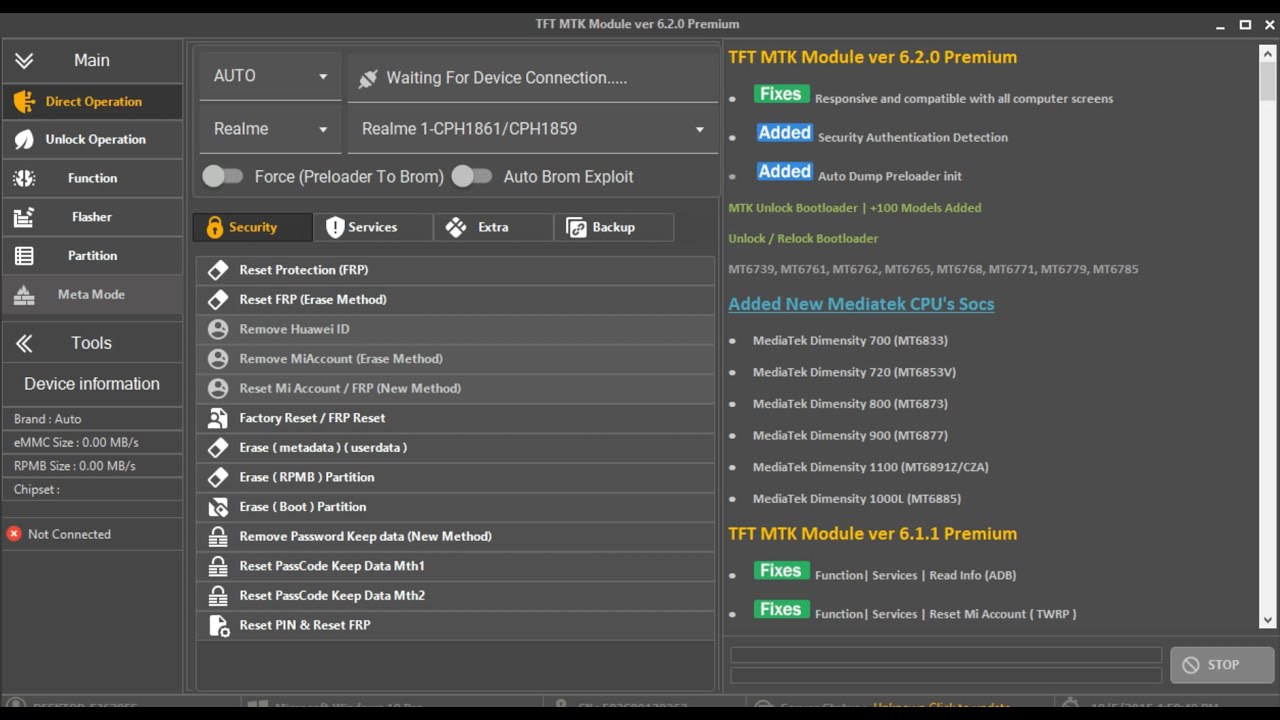This screenshot has height=720, width=1280.
Task: Click the eraser icon beside Erase (metadata) (userdata)
Action: tap(218, 447)
